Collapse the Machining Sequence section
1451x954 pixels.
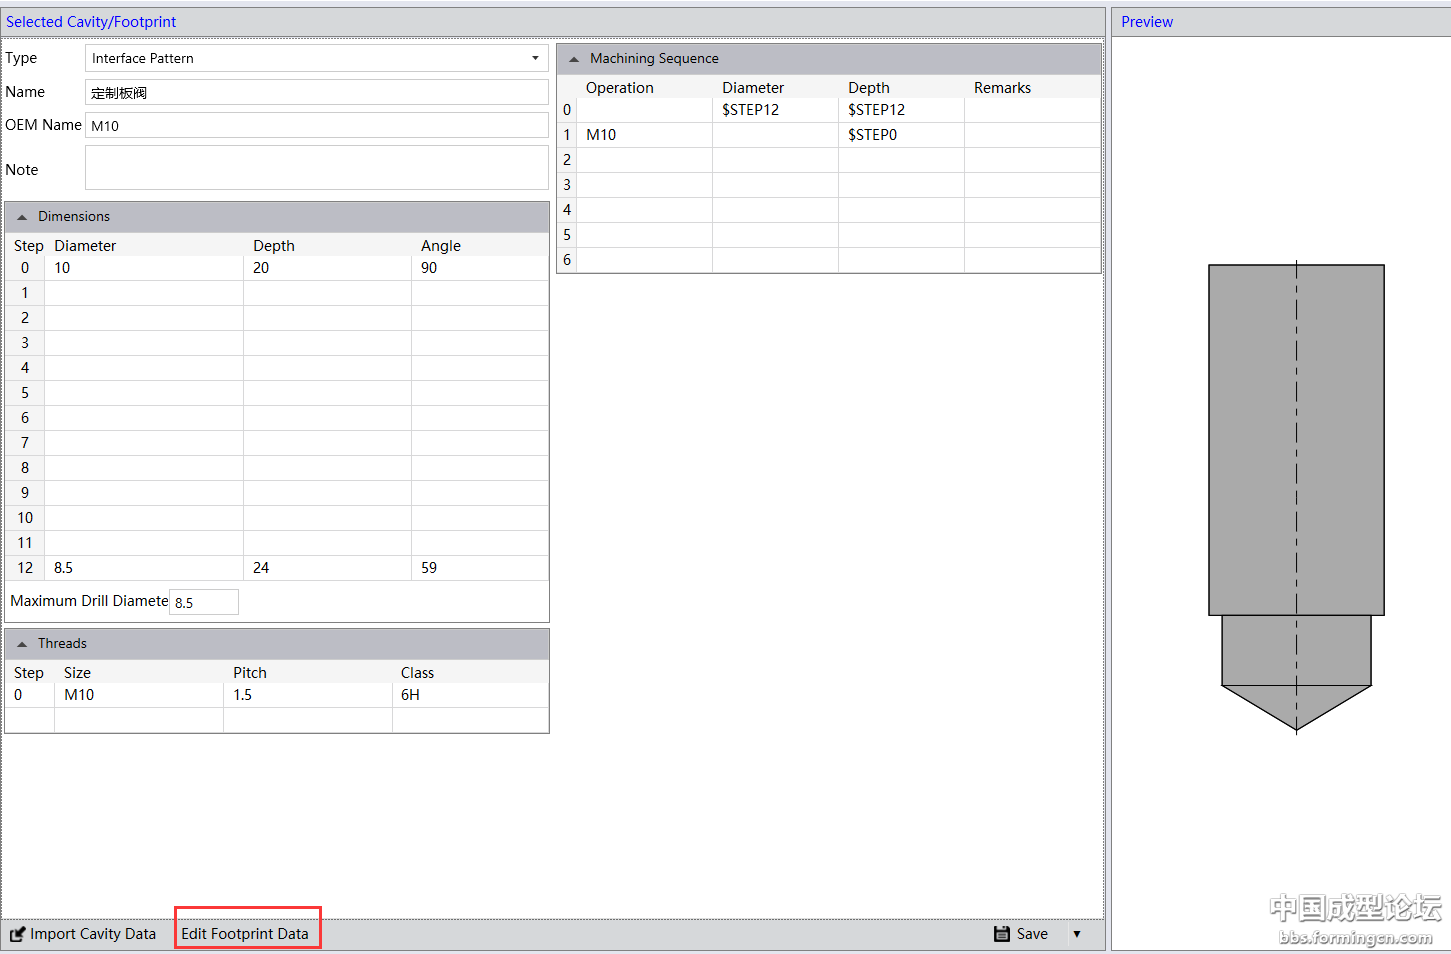click(x=574, y=59)
